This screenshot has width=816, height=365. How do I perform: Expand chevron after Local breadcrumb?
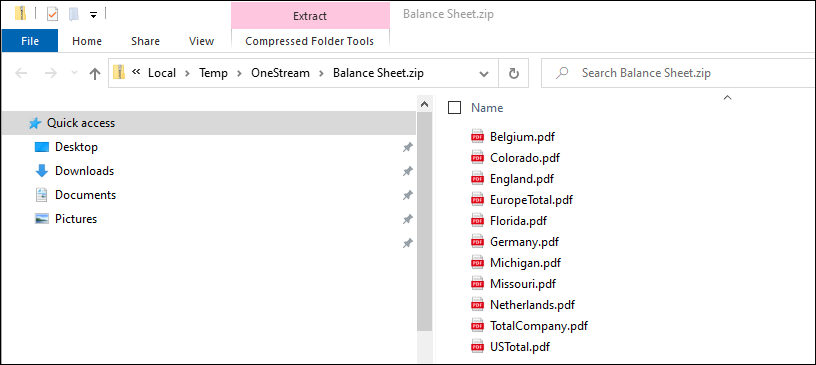tap(188, 73)
